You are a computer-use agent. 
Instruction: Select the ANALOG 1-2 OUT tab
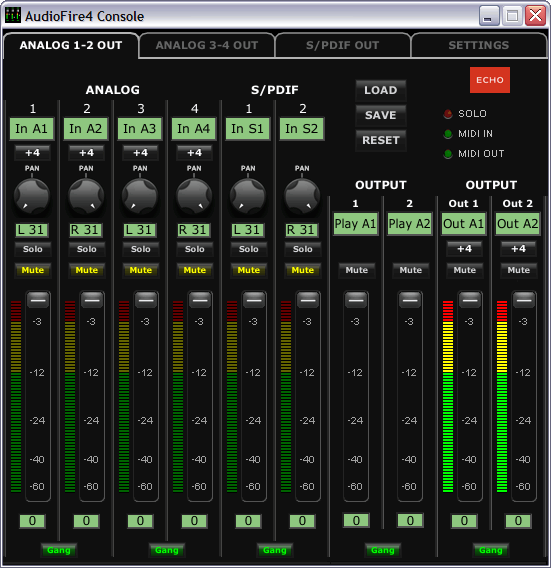tap(71, 45)
